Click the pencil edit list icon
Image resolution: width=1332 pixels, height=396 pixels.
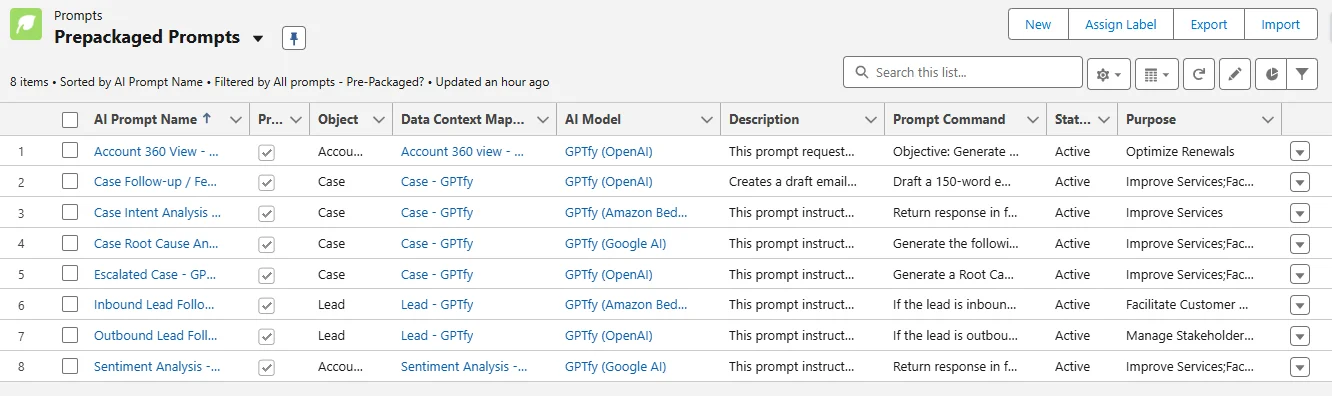point(1235,74)
